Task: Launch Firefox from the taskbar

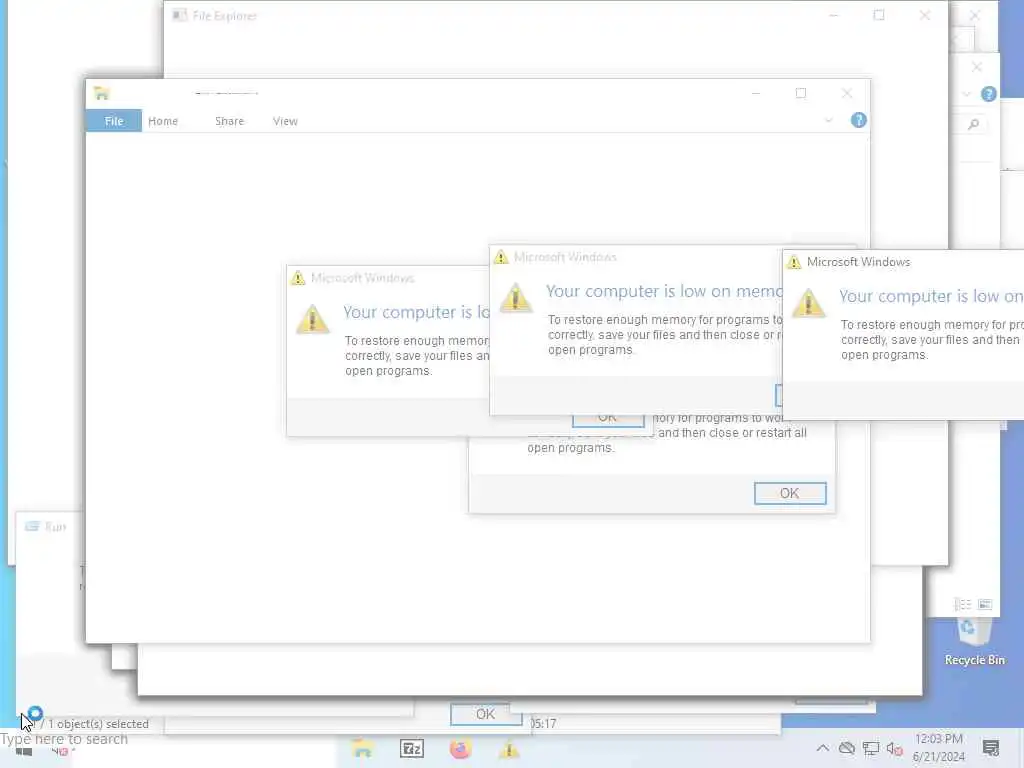Action: click(460, 749)
